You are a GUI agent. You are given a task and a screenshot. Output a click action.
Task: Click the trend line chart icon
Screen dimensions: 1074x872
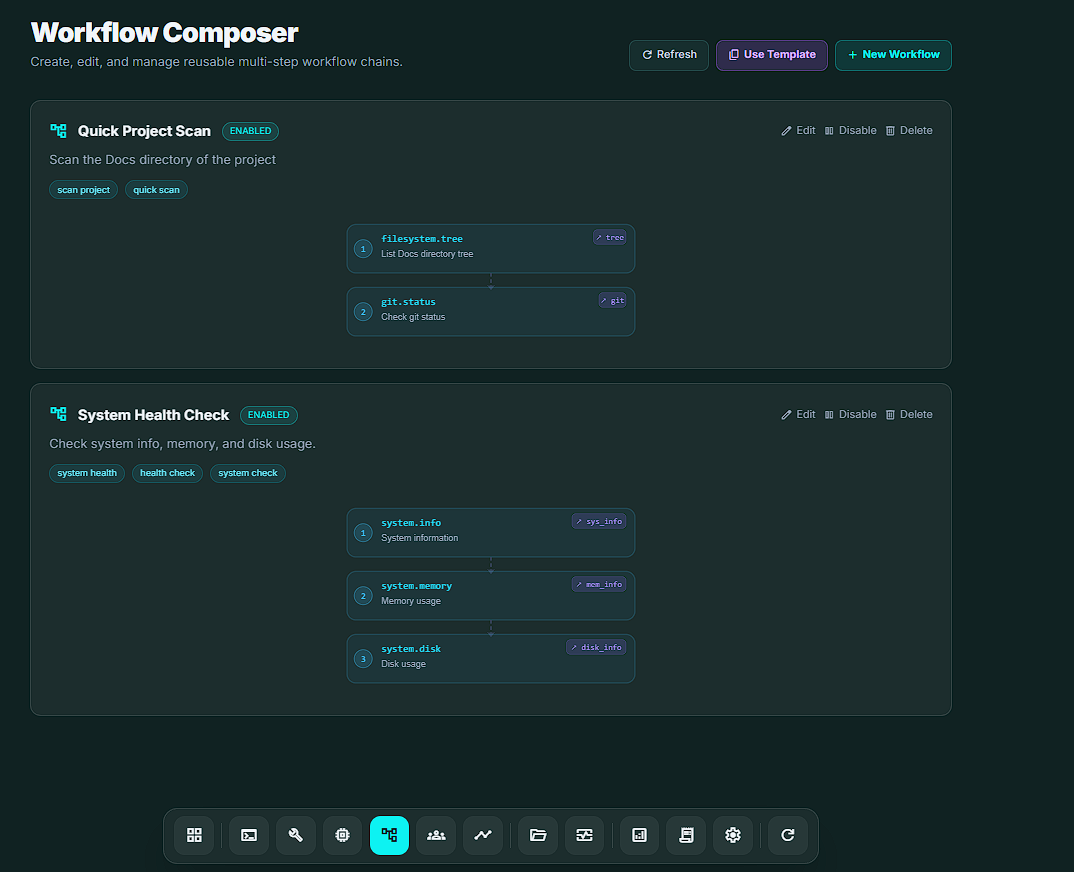[x=483, y=835]
